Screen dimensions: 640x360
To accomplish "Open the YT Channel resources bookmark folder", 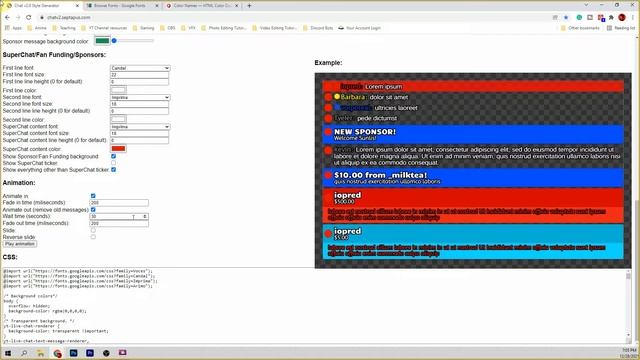I will click(x=104, y=28).
